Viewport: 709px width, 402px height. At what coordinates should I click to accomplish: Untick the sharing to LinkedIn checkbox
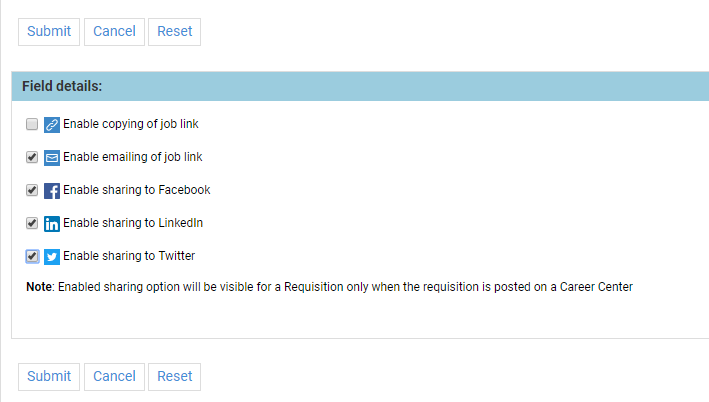pos(32,223)
